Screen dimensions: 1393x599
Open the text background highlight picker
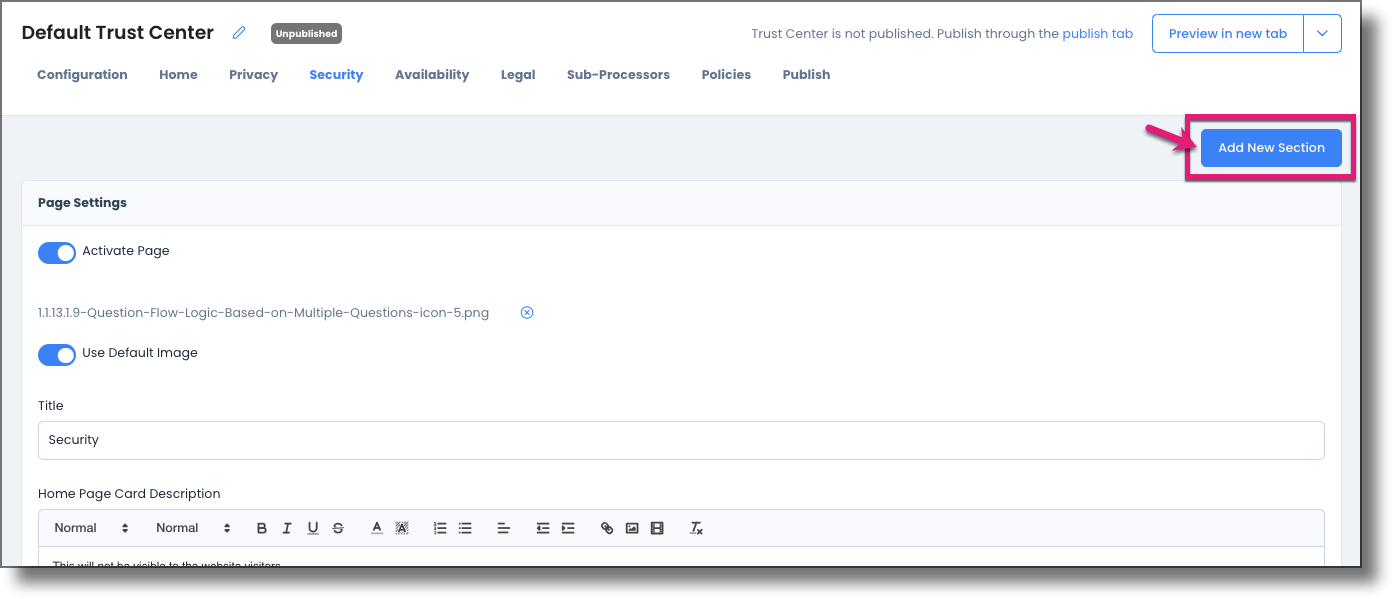[x=402, y=528]
